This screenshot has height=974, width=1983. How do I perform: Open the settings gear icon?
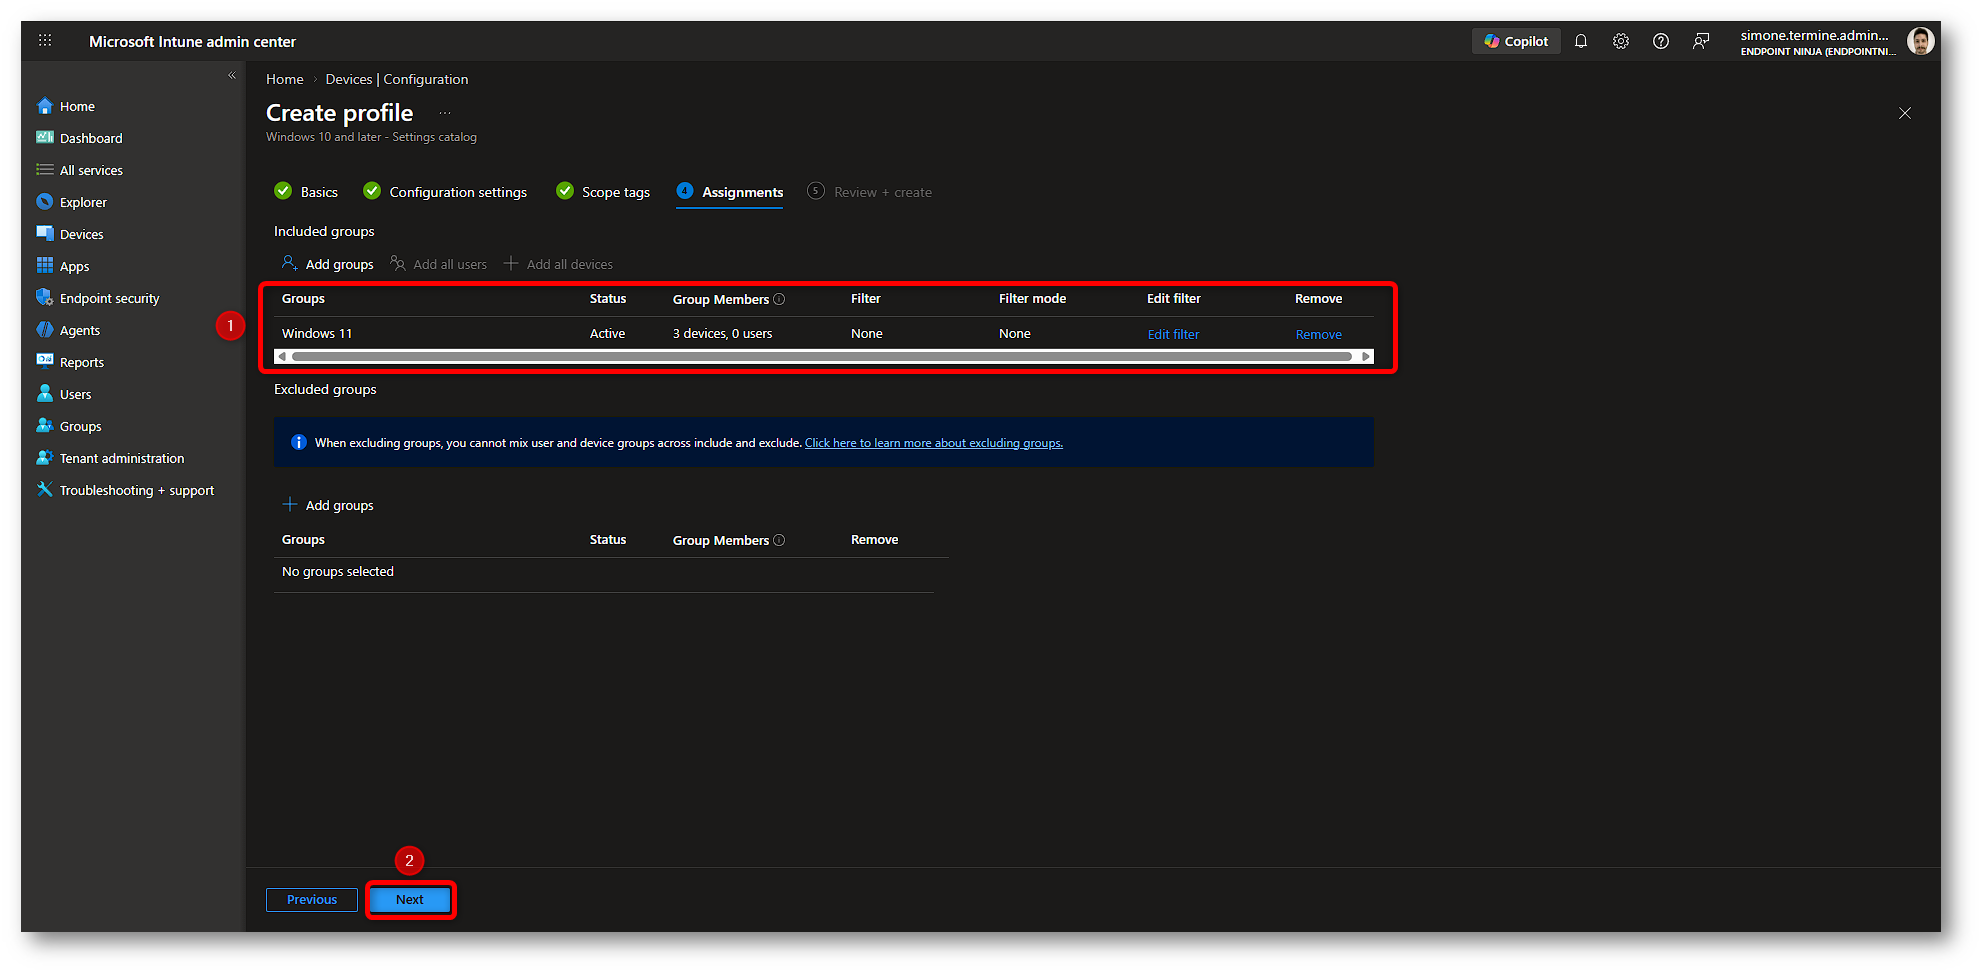pyautogui.click(x=1621, y=41)
